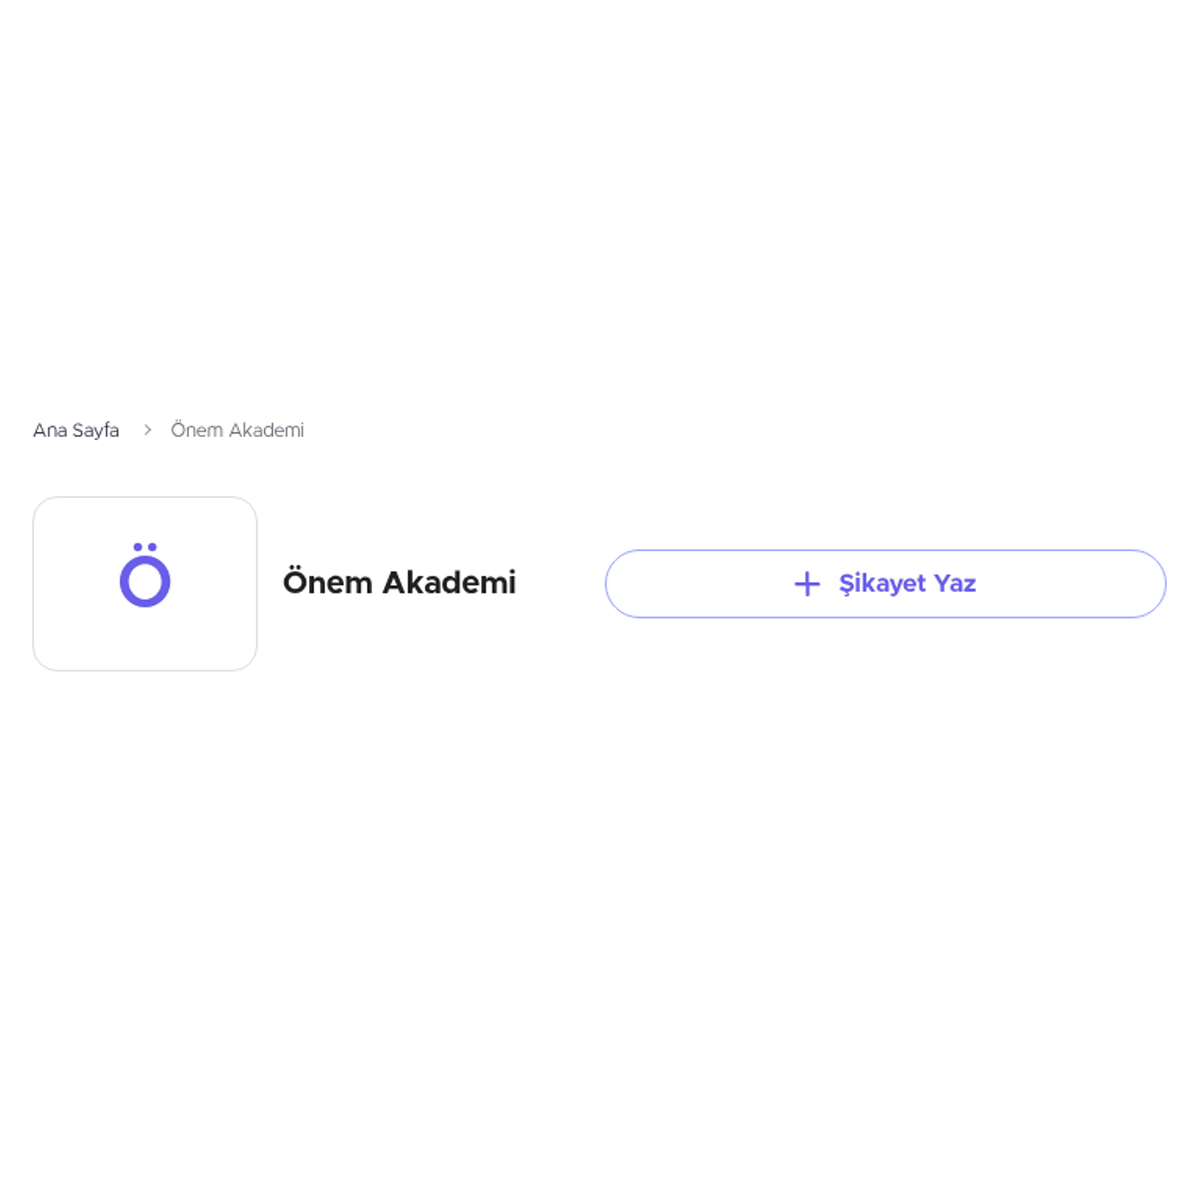Click the ring shape of the Ö logo

(145, 581)
